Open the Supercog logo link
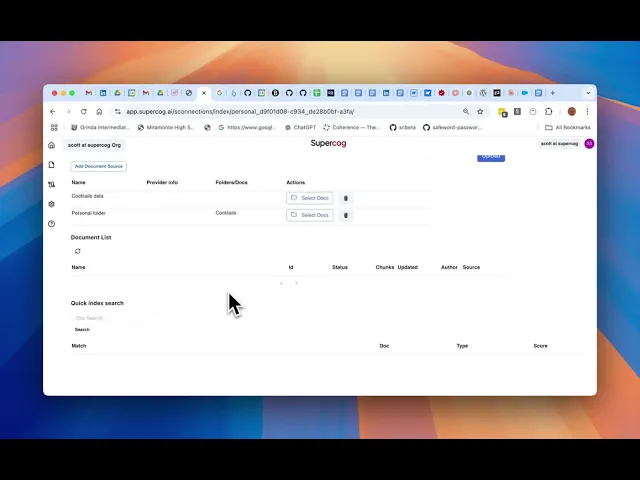 click(328, 143)
